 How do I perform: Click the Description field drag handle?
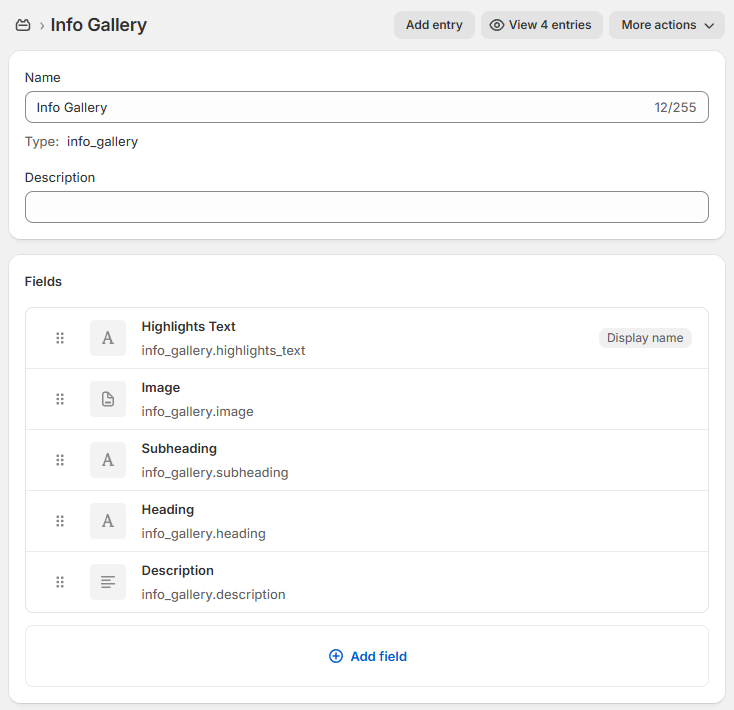click(x=60, y=582)
